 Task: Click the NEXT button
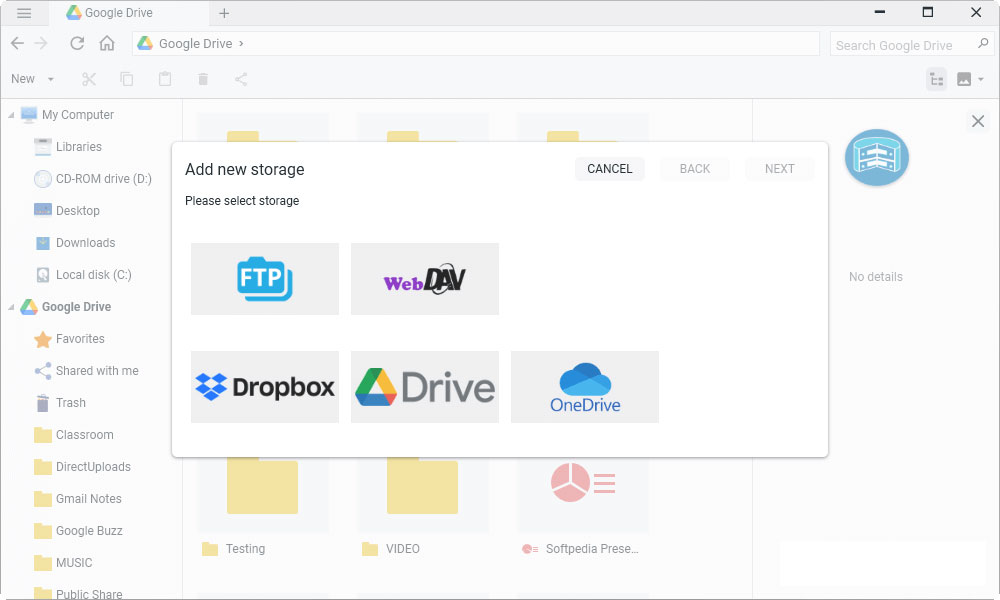coord(779,169)
